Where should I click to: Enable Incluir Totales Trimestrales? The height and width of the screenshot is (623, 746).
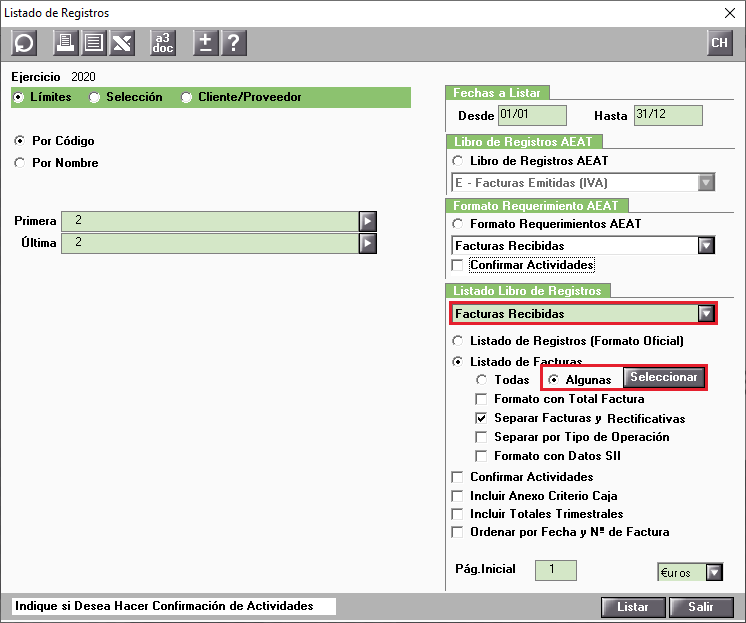tap(457, 514)
